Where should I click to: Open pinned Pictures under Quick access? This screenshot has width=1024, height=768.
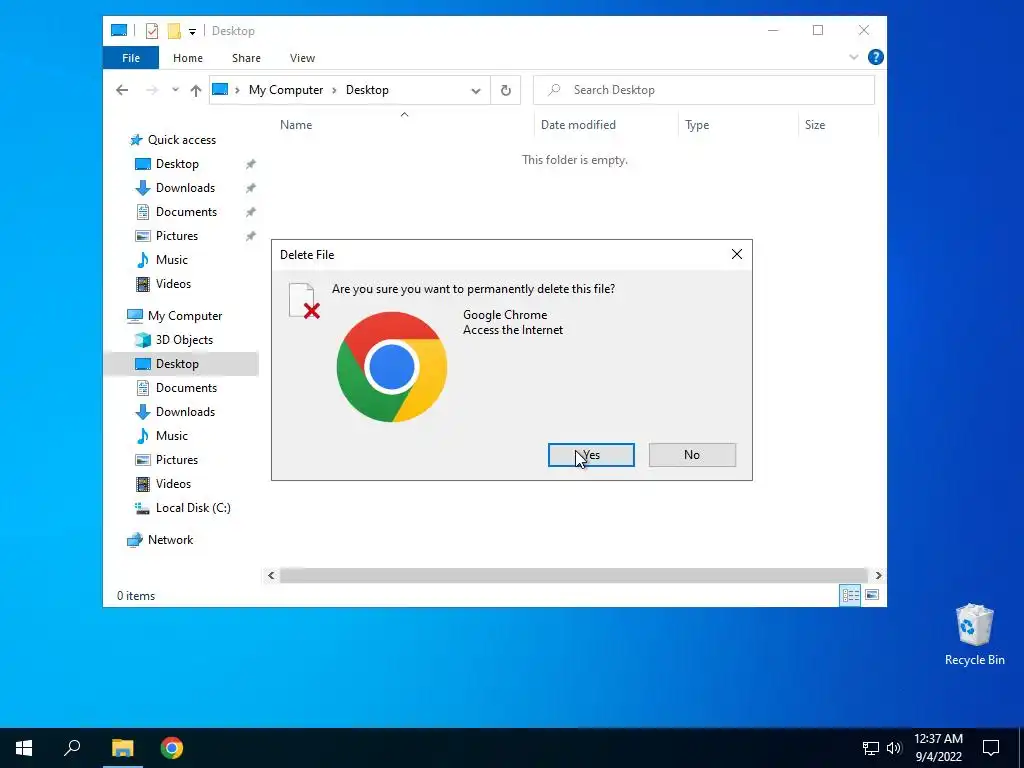[176, 236]
